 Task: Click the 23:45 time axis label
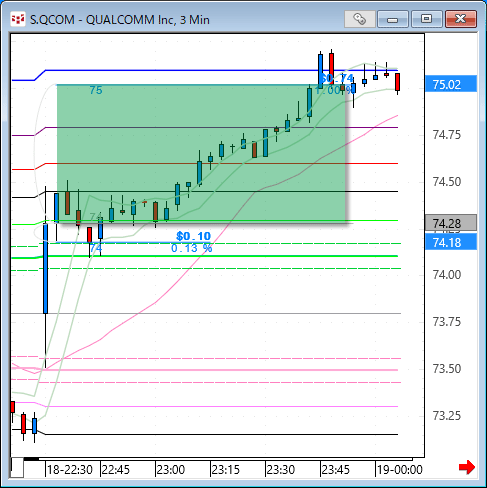tap(336, 470)
